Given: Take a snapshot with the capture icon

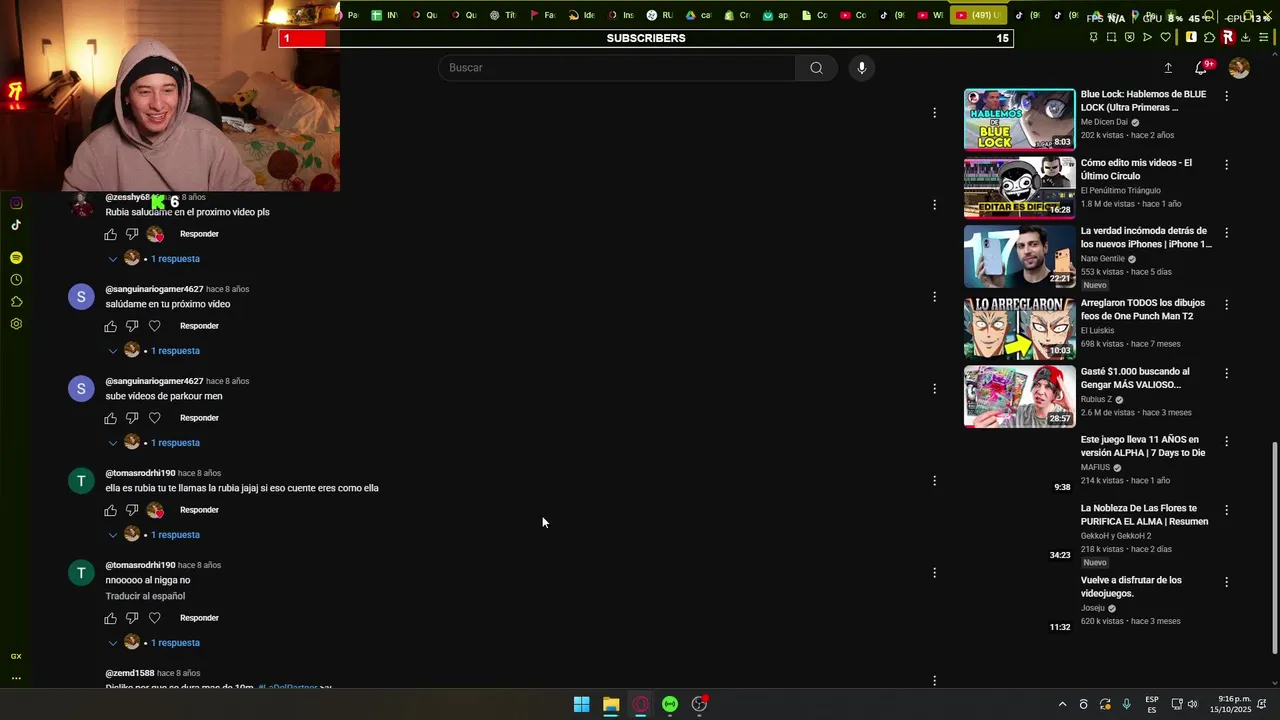Looking at the screenshot, I should (x=1111, y=37).
